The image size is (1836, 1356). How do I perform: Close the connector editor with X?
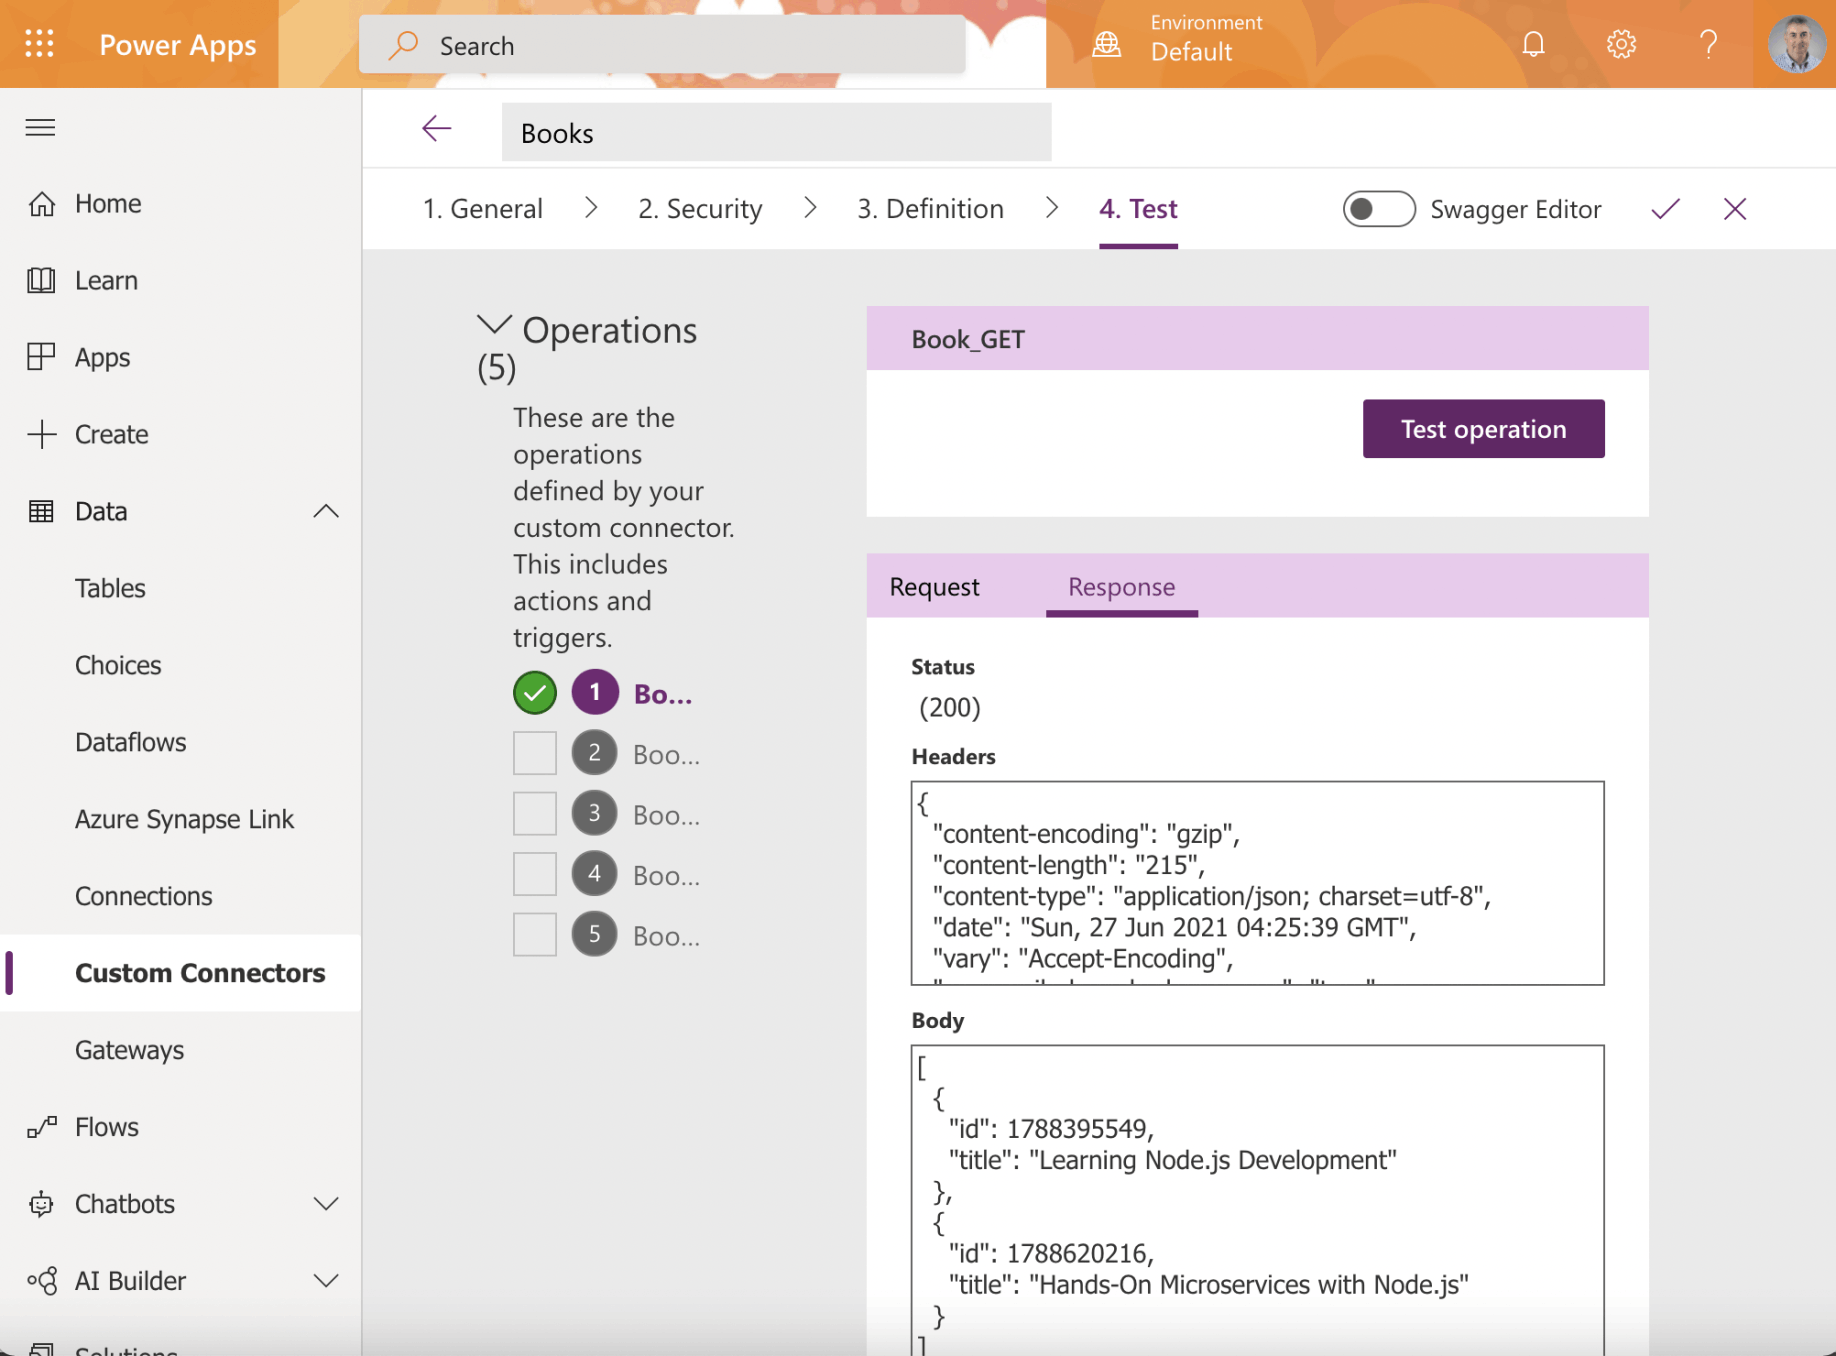pos(1735,208)
